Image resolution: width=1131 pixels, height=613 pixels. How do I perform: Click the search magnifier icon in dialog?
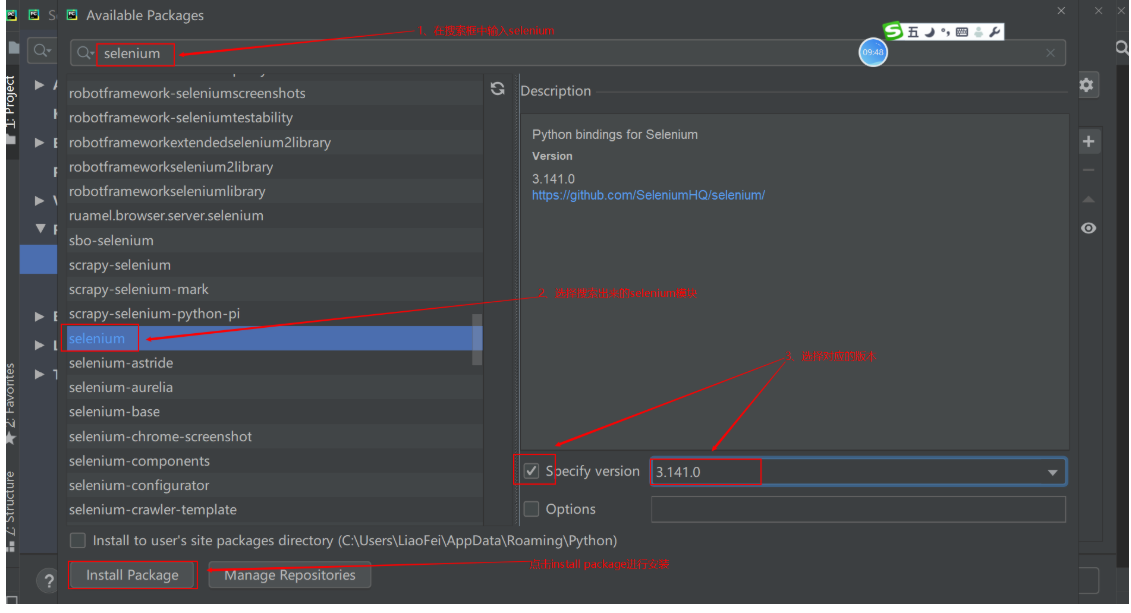(x=85, y=53)
